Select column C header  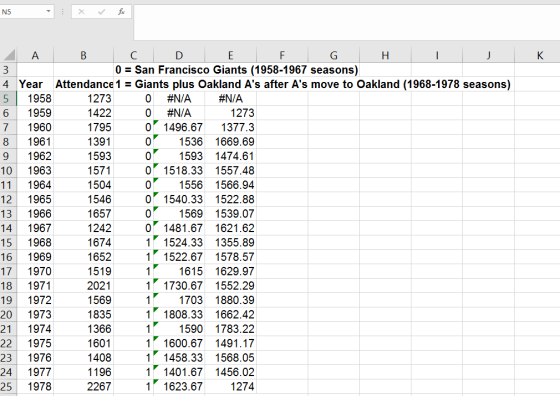coord(134,55)
